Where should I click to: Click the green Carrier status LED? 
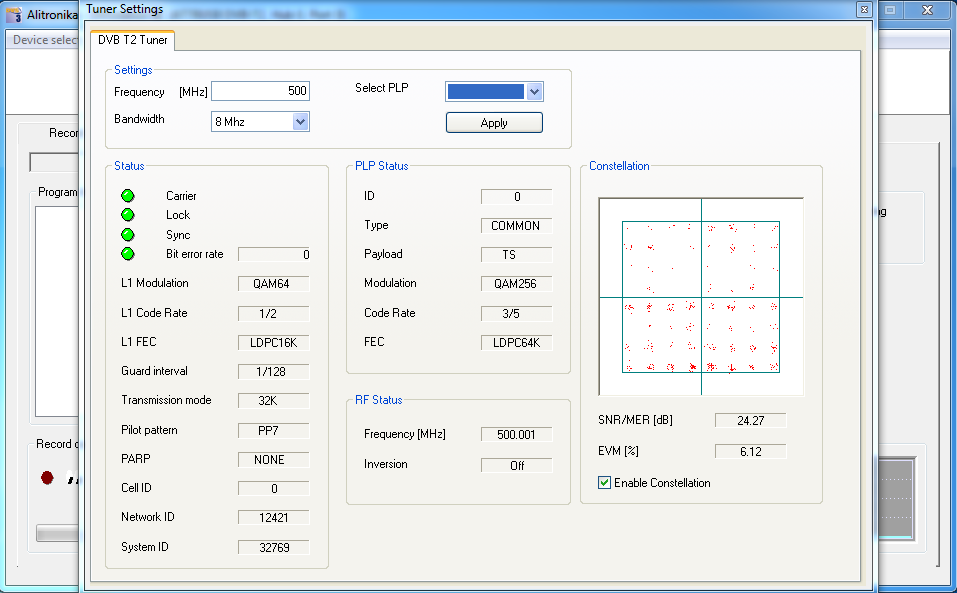coord(127,196)
